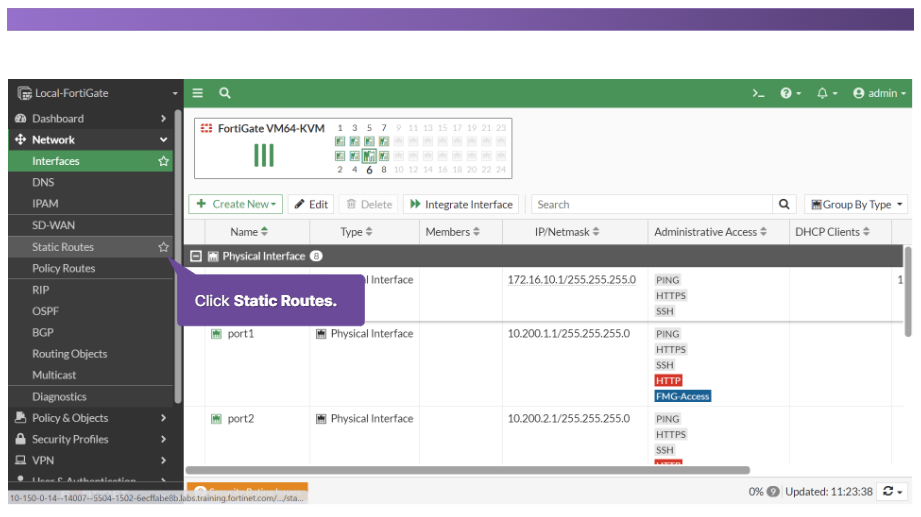Click the Security Profiles lock icon
The height and width of the screenshot is (517, 921).
(x=21, y=439)
